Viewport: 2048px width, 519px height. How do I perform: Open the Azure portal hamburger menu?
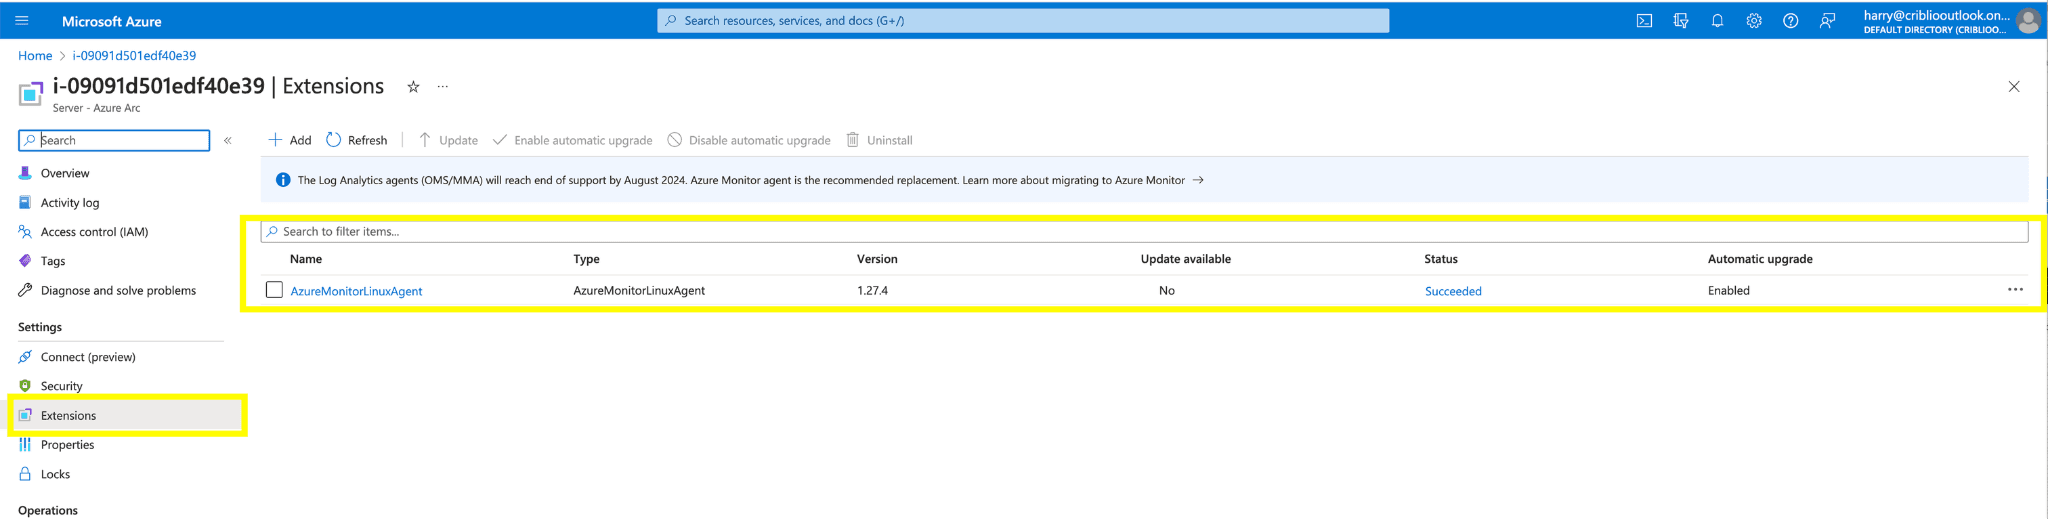[x=22, y=21]
